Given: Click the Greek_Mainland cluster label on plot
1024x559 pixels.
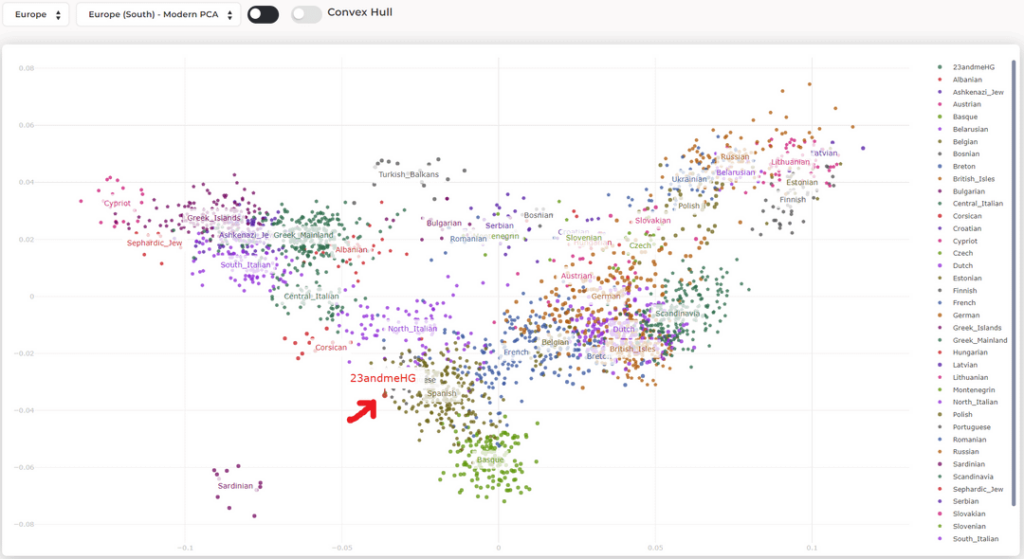Looking at the screenshot, I should (303, 235).
